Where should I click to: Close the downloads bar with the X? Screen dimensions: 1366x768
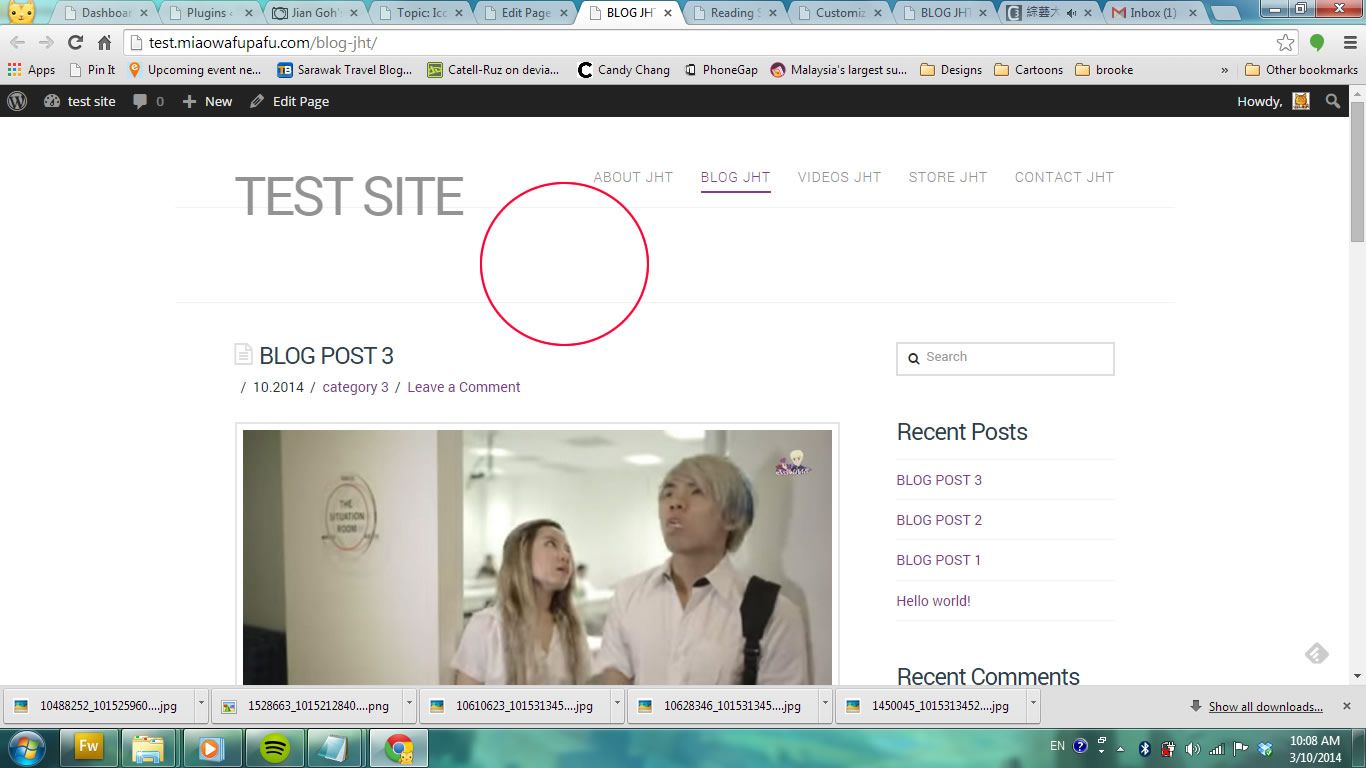[x=1346, y=706]
